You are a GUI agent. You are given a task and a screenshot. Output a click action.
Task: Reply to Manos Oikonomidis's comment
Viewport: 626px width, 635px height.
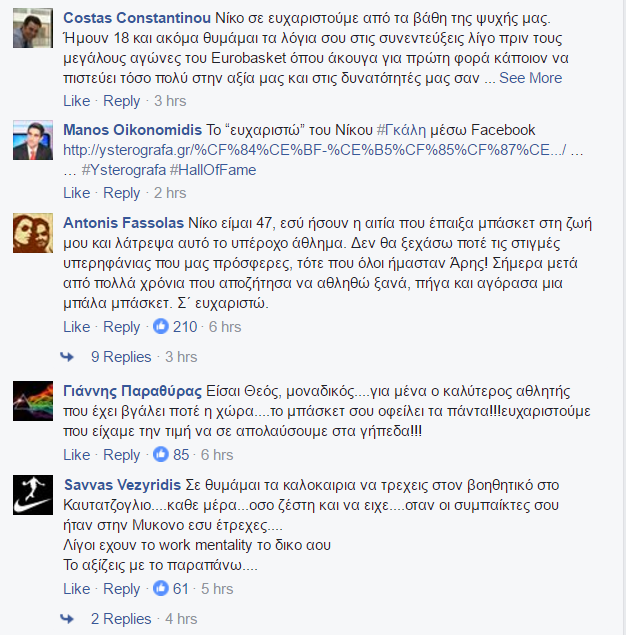click(x=121, y=193)
